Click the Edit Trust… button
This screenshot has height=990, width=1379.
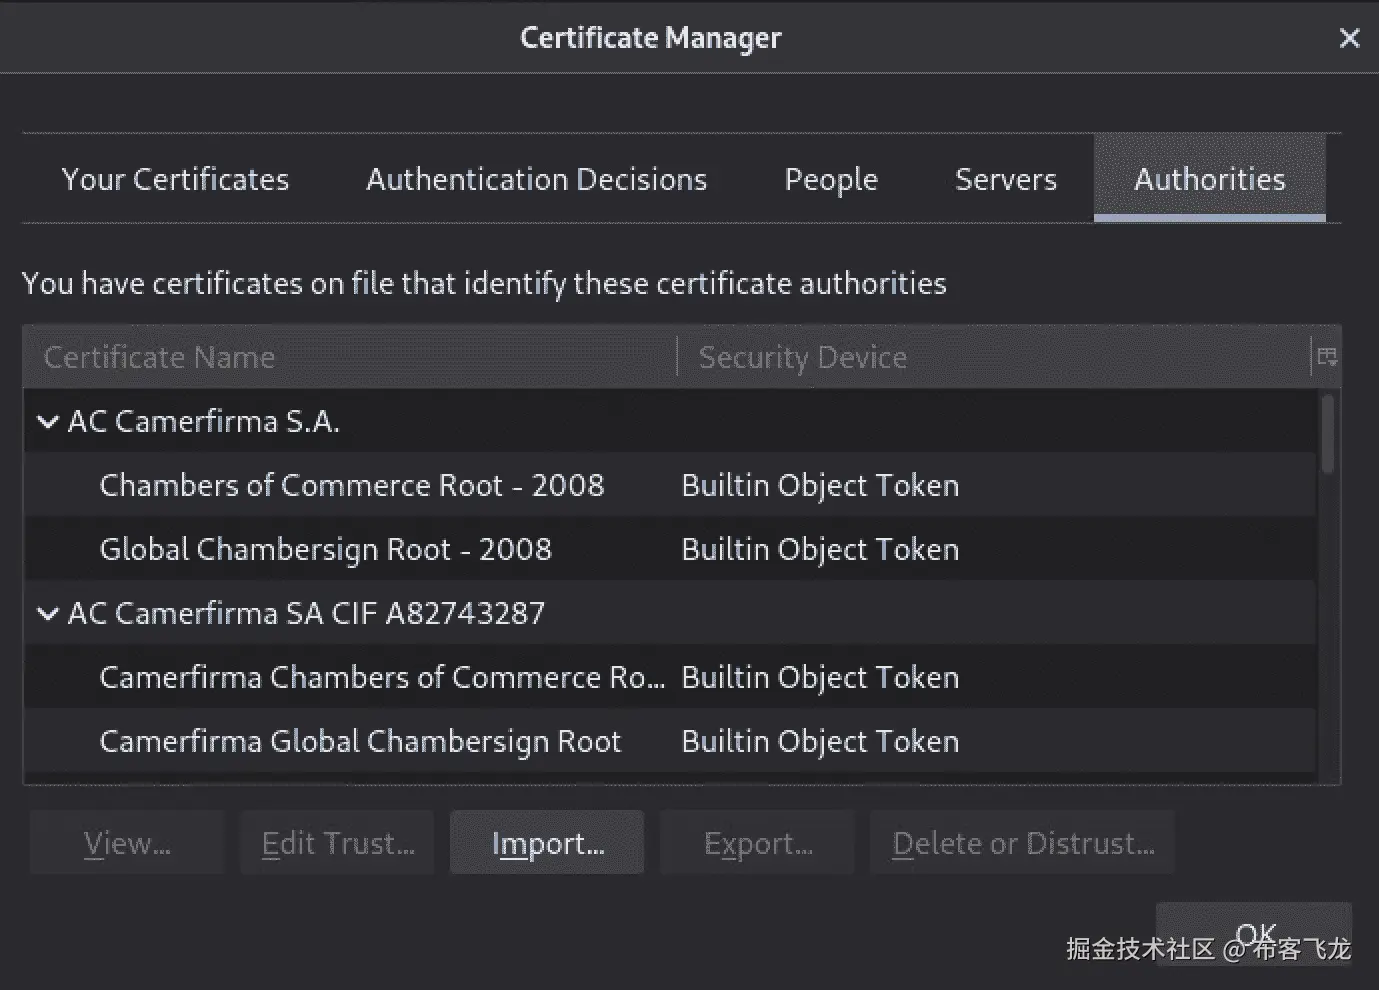tap(338, 843)
